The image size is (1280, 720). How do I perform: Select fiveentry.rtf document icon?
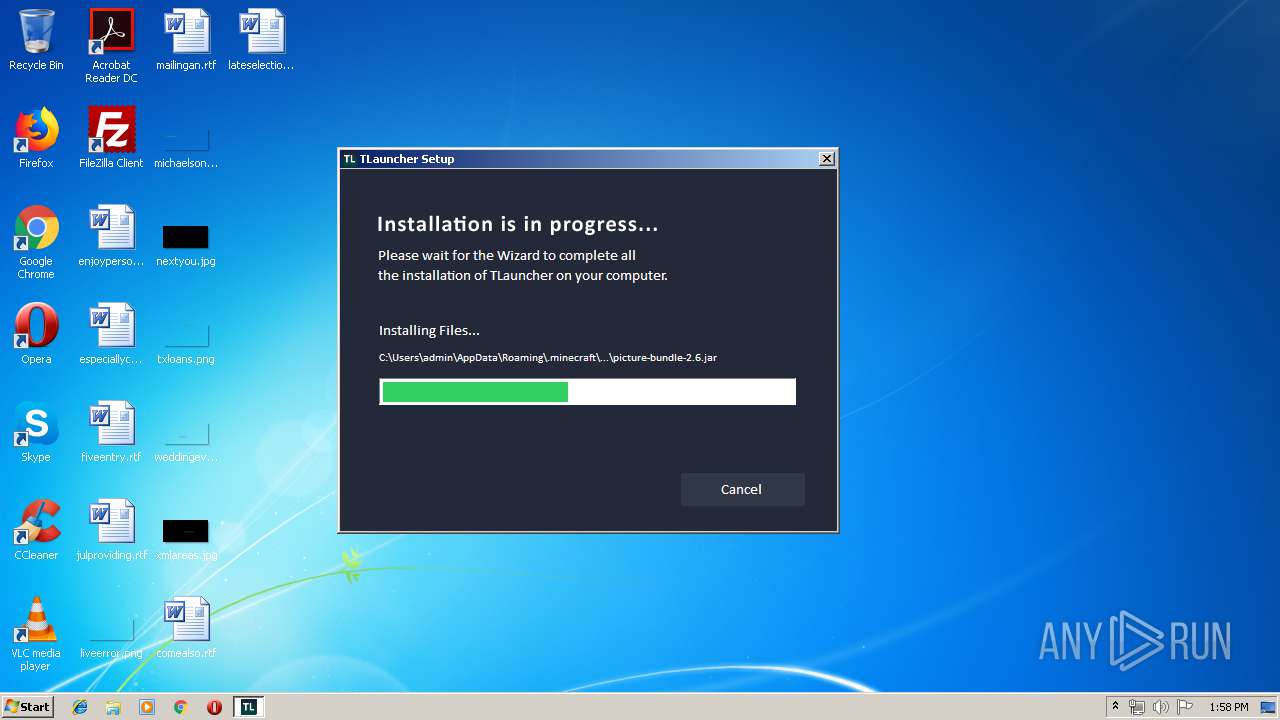pyautogui.click(x=111, y=433)
